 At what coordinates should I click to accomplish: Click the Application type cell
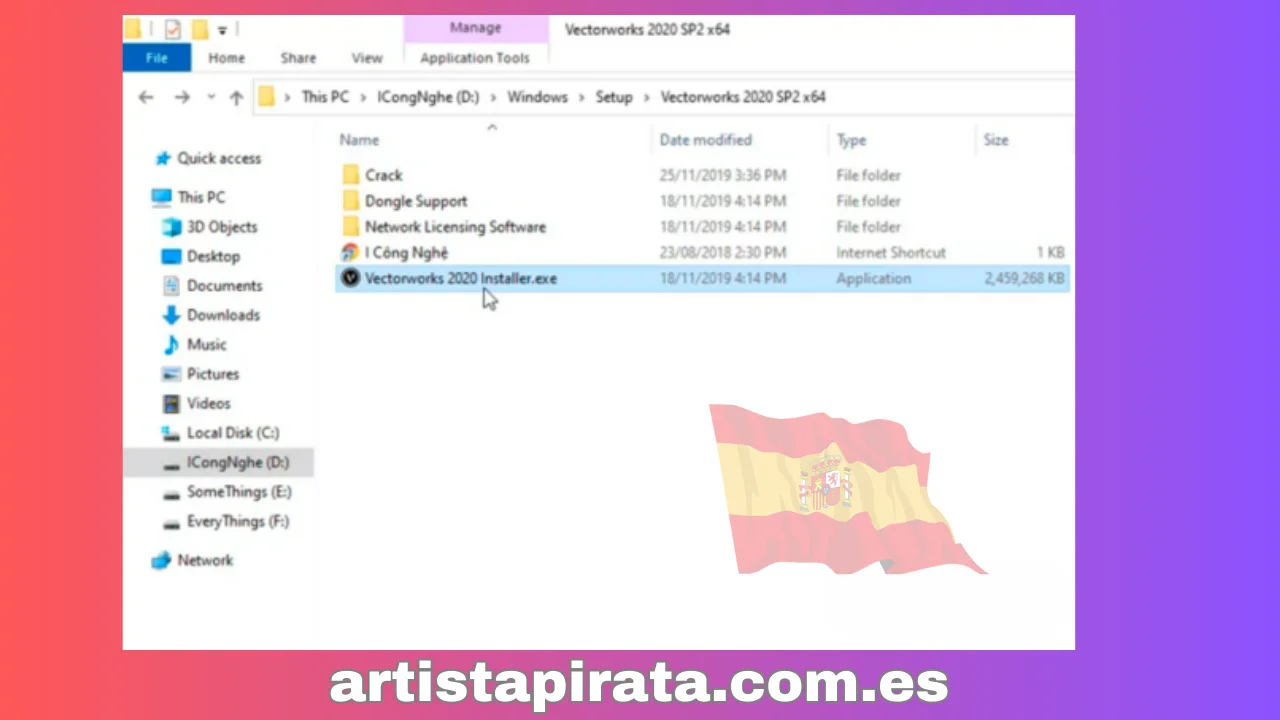(x=874, y=279)
